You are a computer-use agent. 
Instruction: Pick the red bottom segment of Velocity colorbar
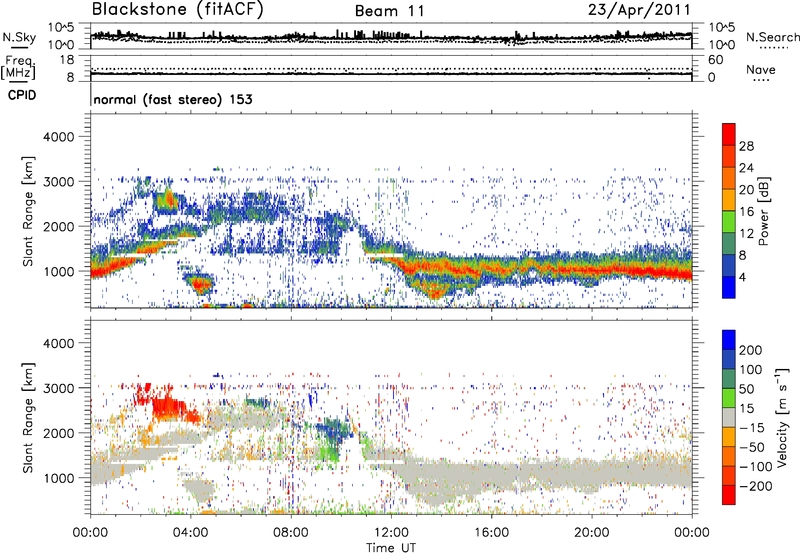(x=729, y=495)
